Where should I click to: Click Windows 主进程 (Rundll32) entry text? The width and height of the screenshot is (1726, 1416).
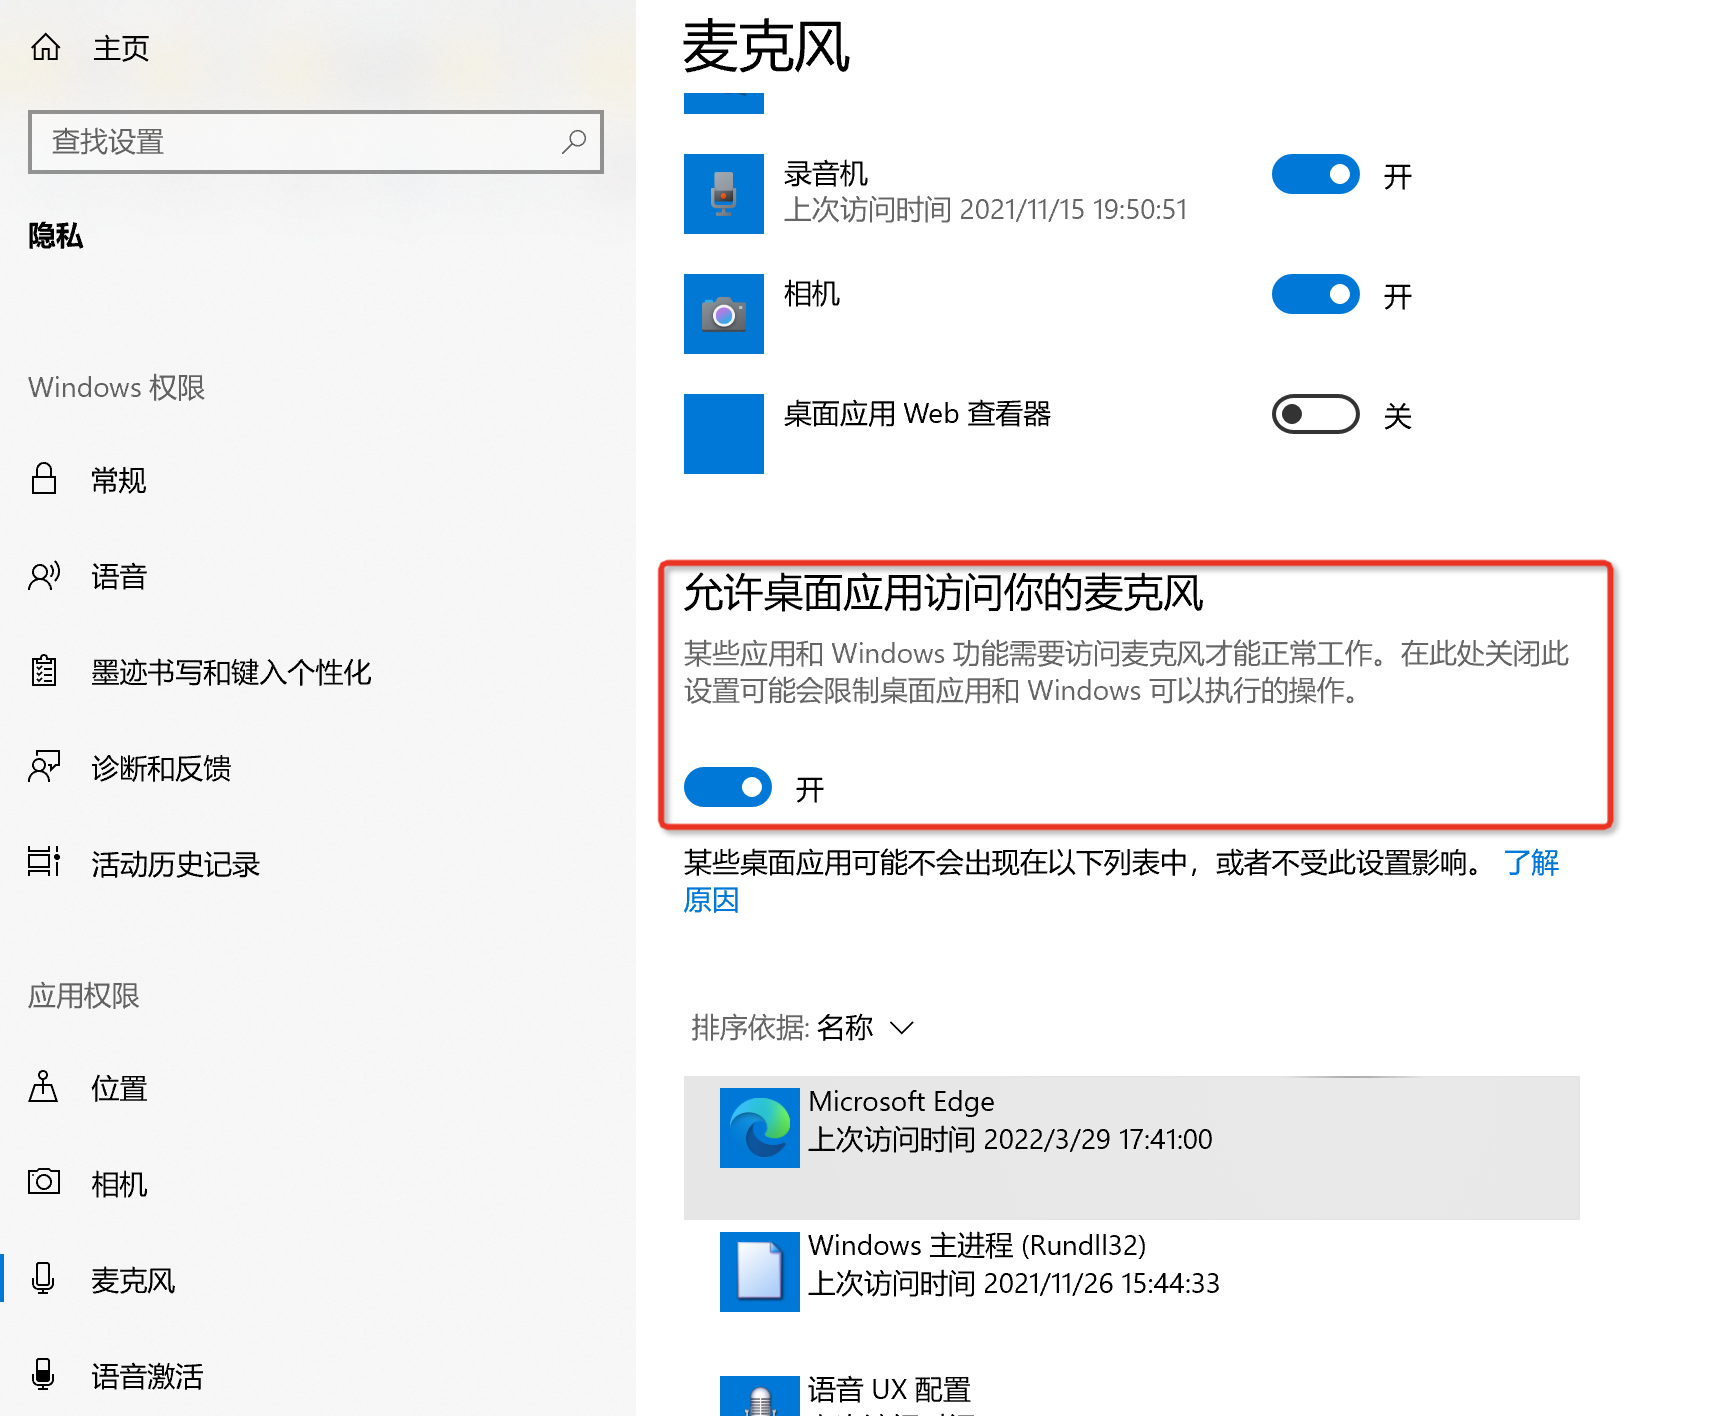tap(976, 1245)
